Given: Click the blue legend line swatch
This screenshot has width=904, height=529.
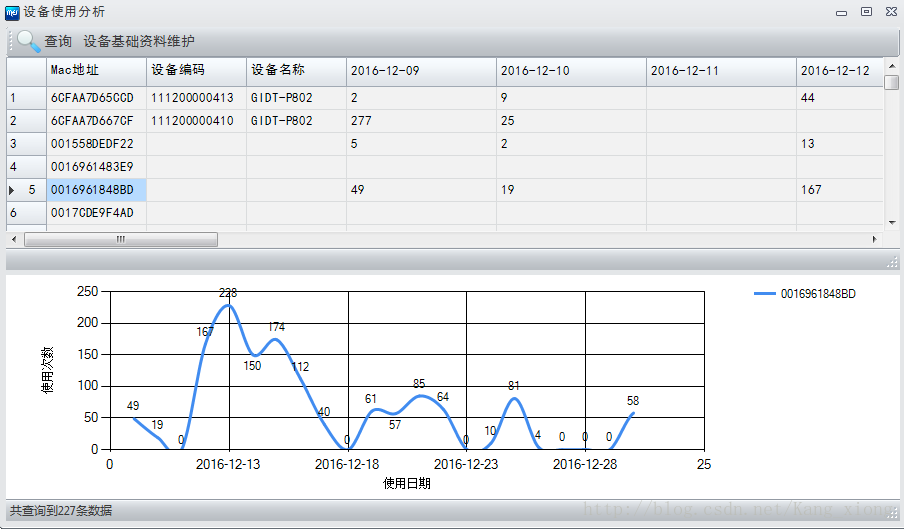Looking at the screenshot, I should pyautogui.click(x=764, y=294).
